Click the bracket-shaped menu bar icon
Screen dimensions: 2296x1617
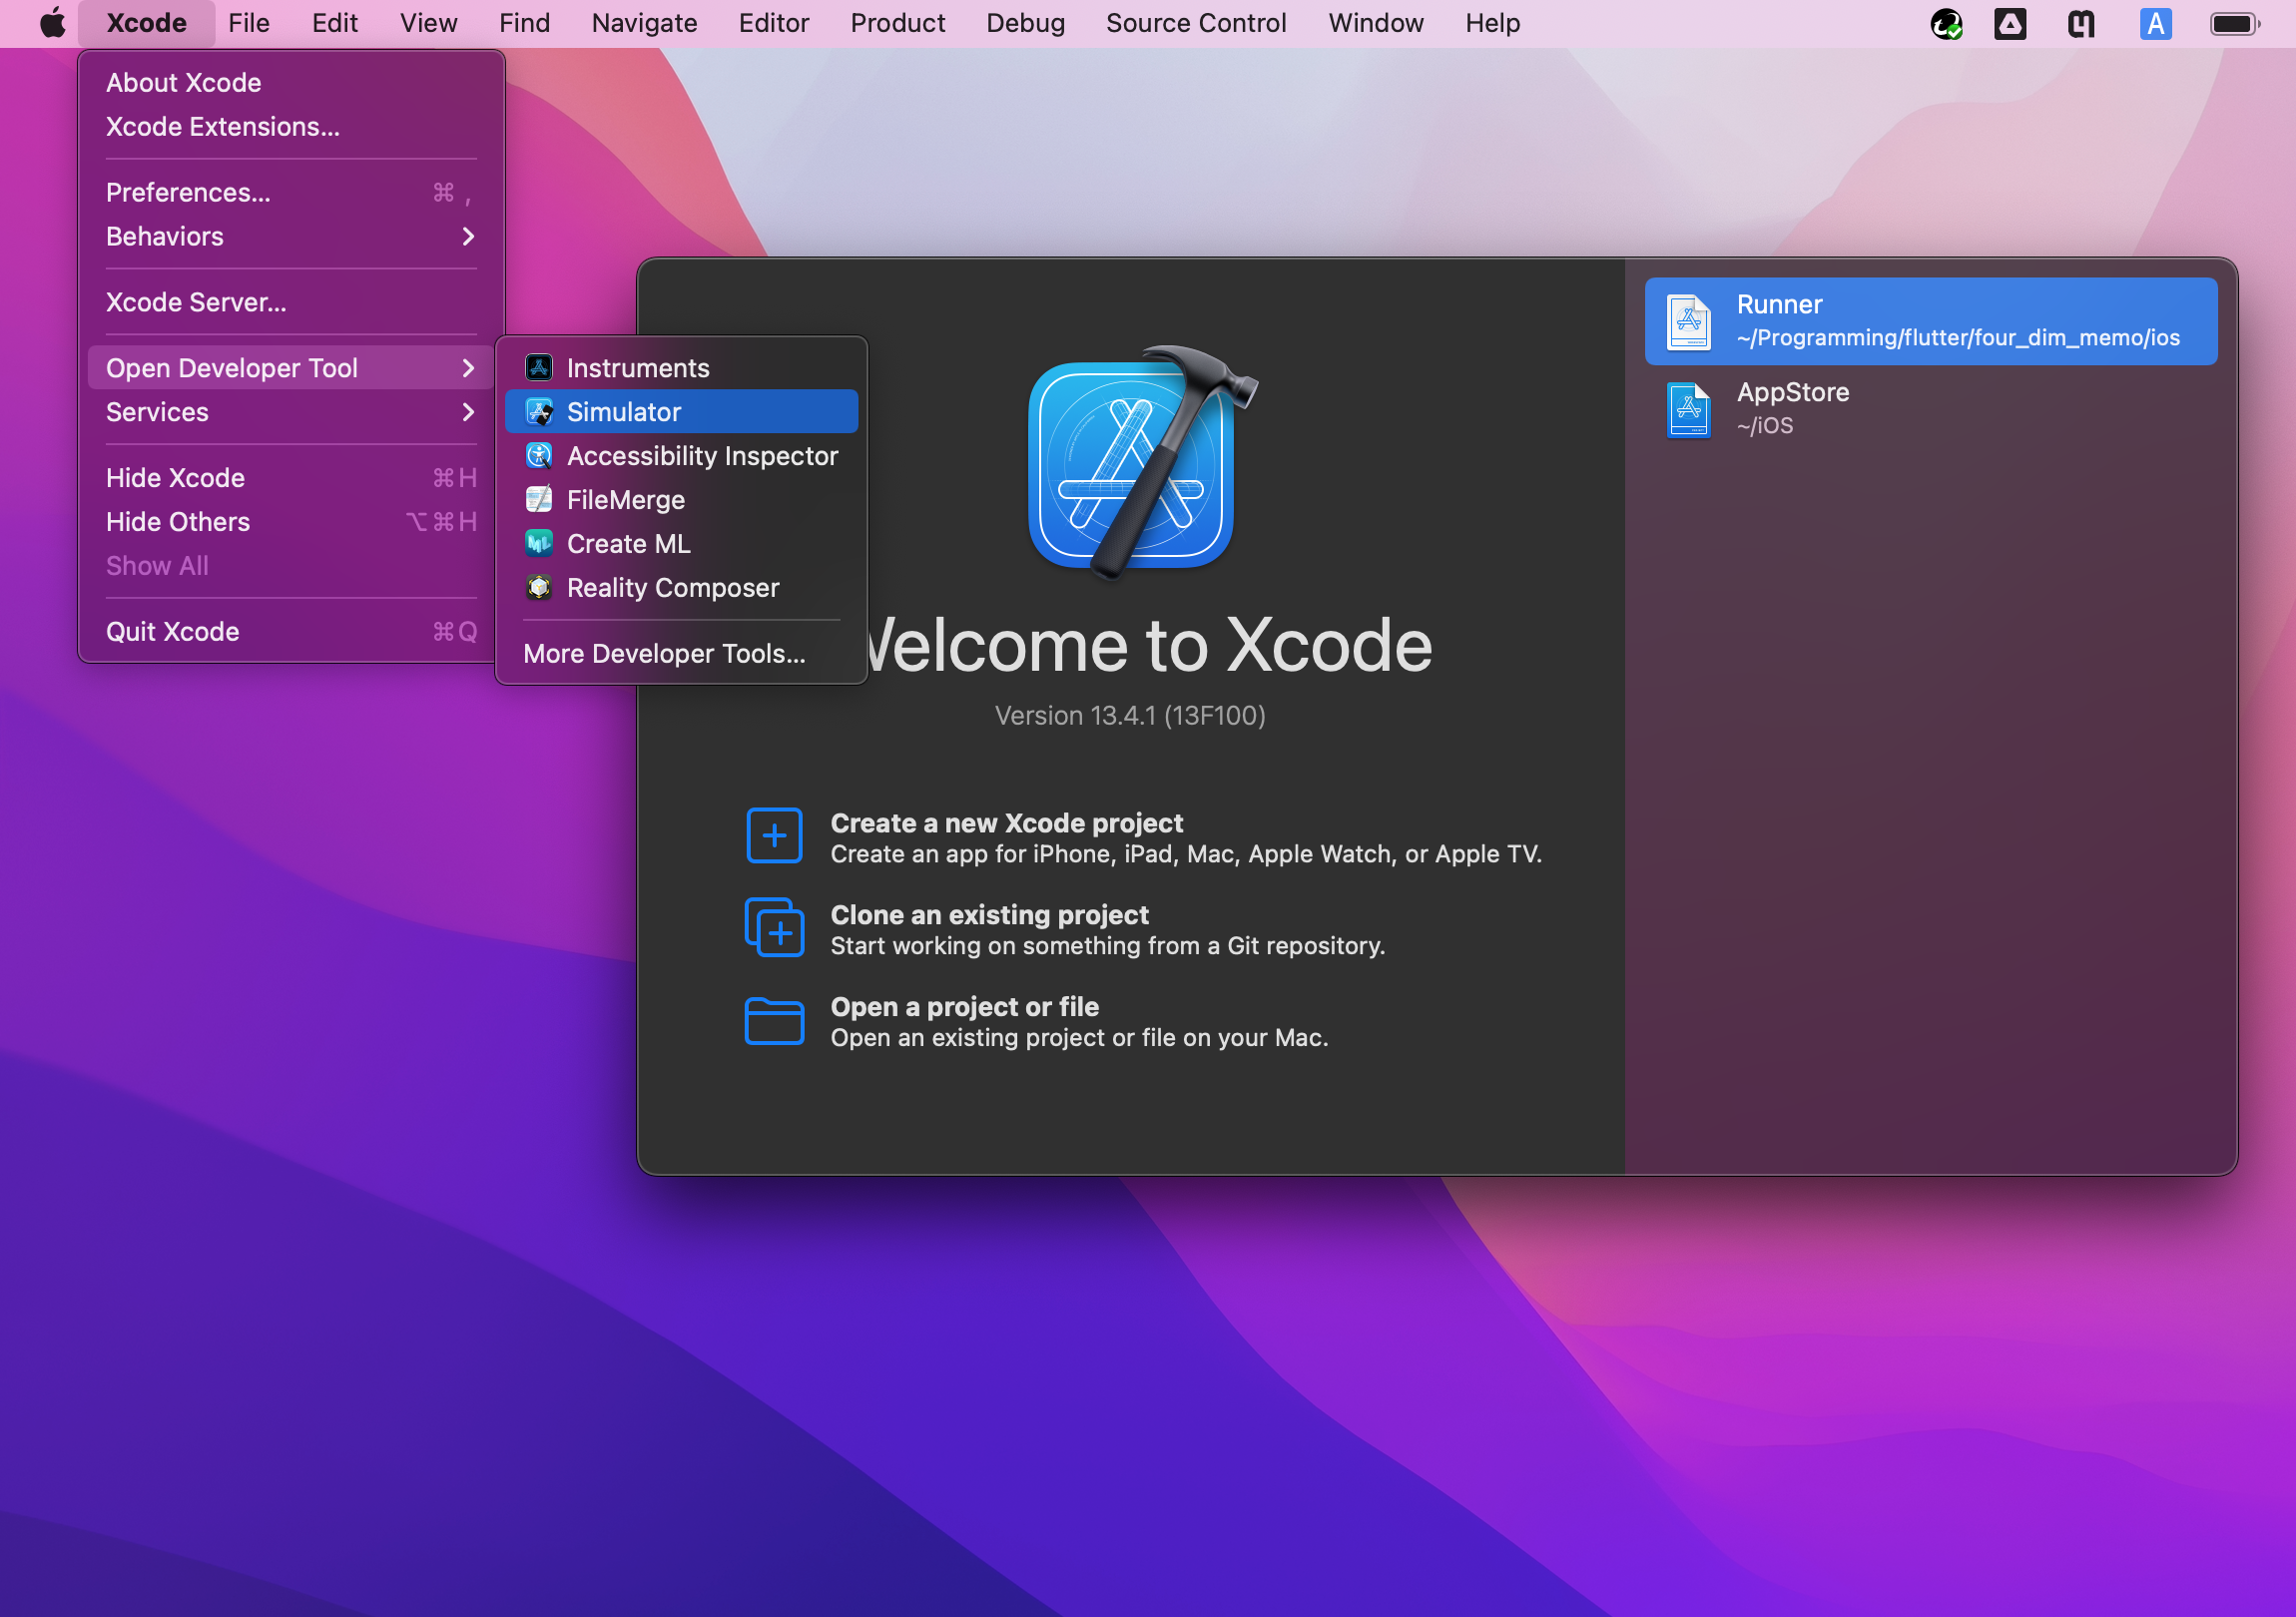(2082, 23)
